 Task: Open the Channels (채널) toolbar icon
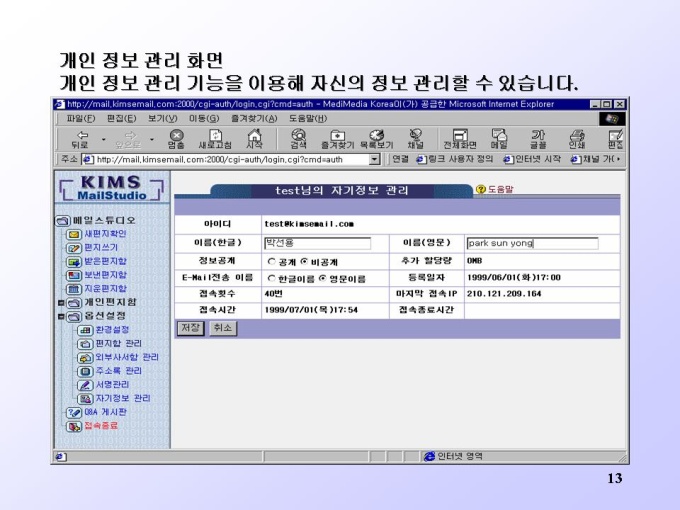[x=415, y=139]
